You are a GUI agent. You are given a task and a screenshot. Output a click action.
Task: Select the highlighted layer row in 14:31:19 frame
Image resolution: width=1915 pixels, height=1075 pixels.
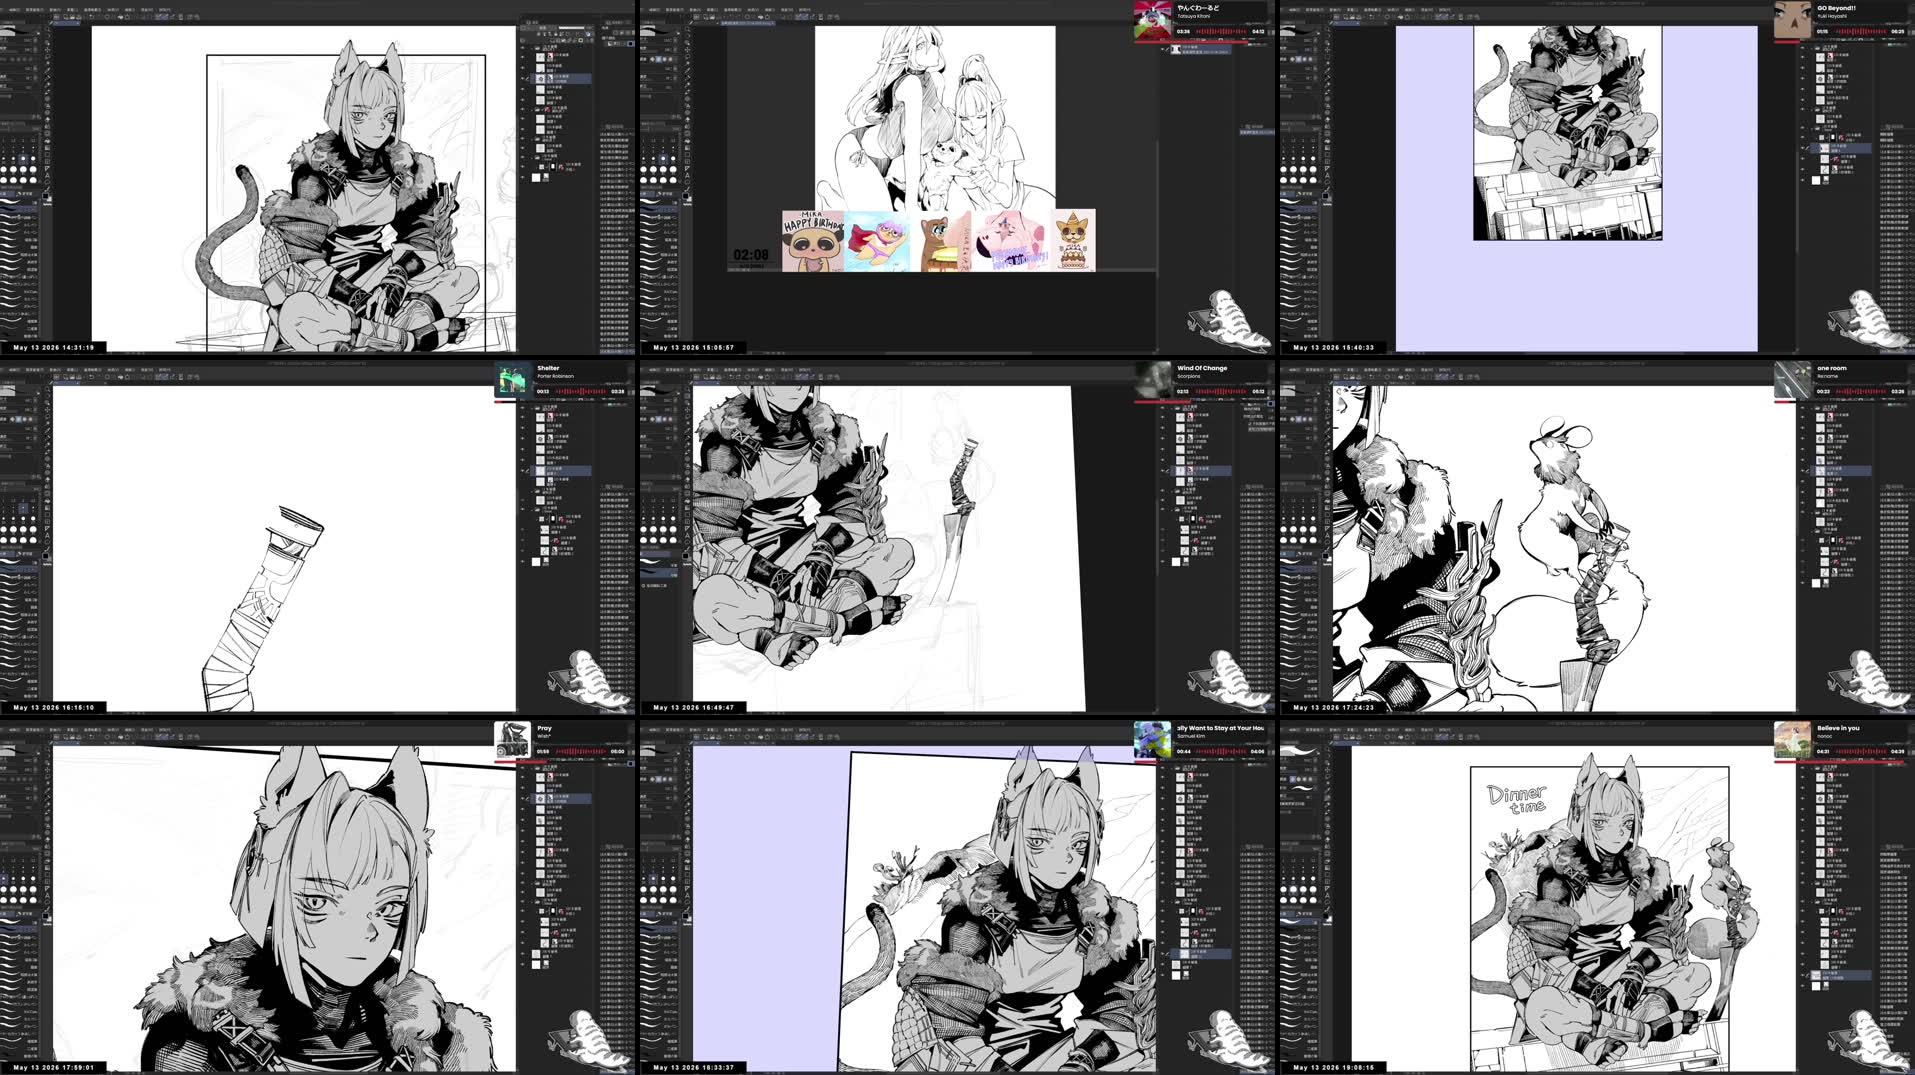tap(561, 78)
